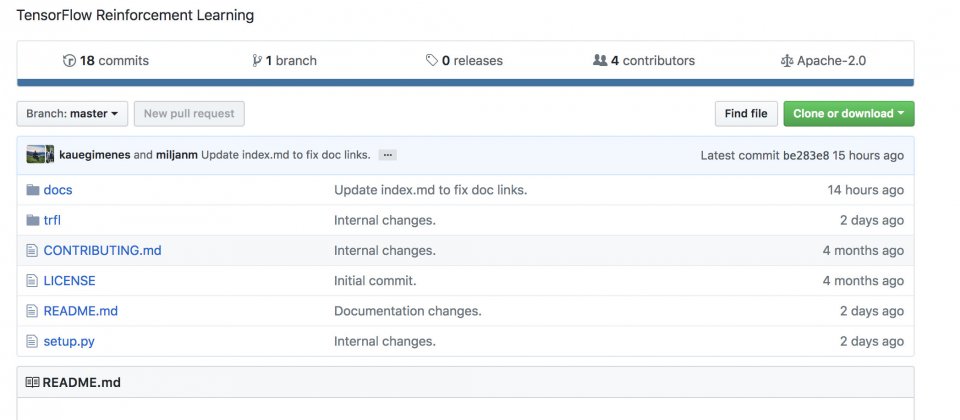960x420 pixels.
Task: Click the language bar below stats
Action: [465, 83]
